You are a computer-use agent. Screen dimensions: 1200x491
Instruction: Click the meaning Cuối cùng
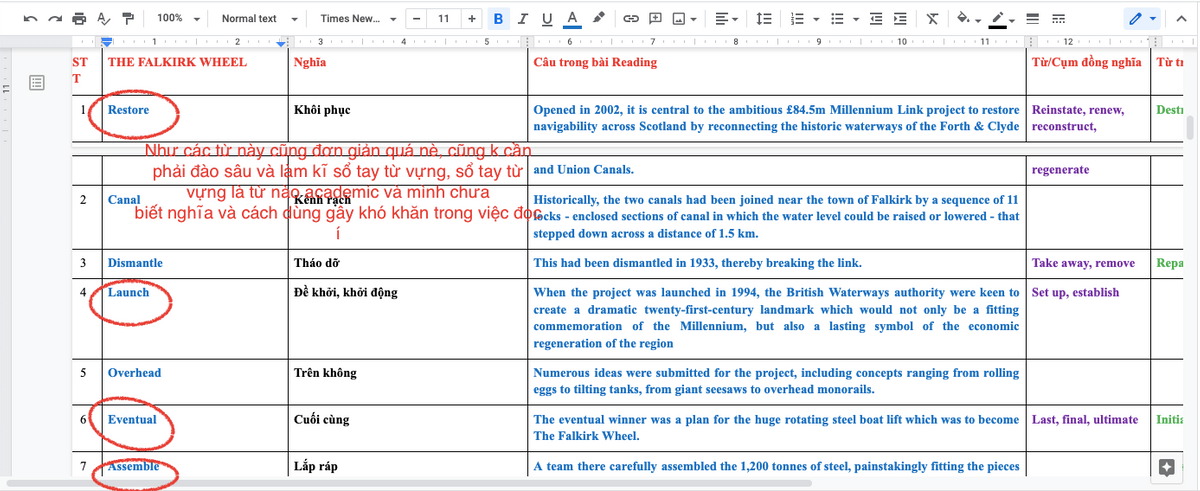pos(322,419)
